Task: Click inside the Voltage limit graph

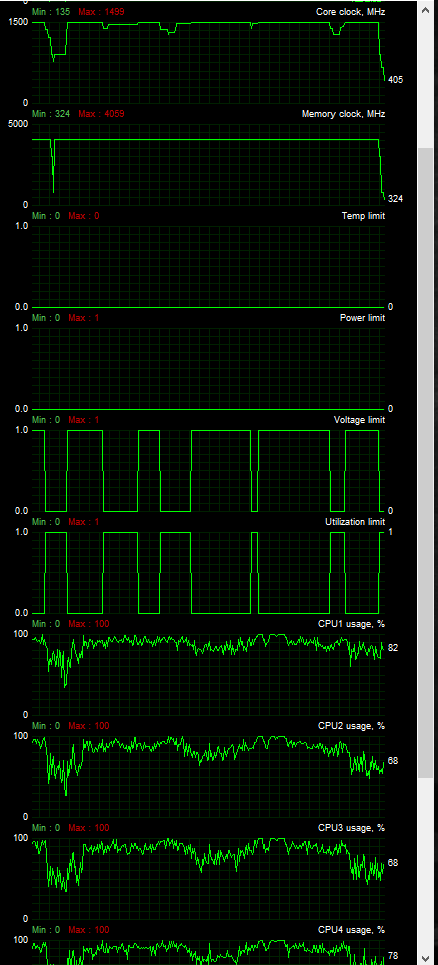Action: point(208,470)
